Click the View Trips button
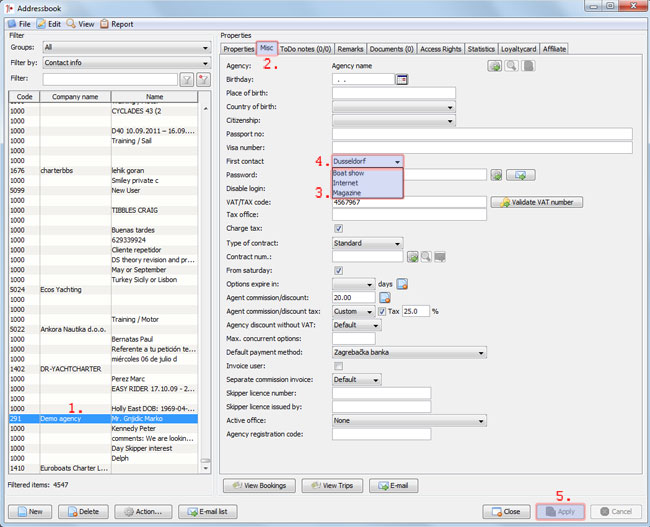650x527 pixels. [332, 486]
